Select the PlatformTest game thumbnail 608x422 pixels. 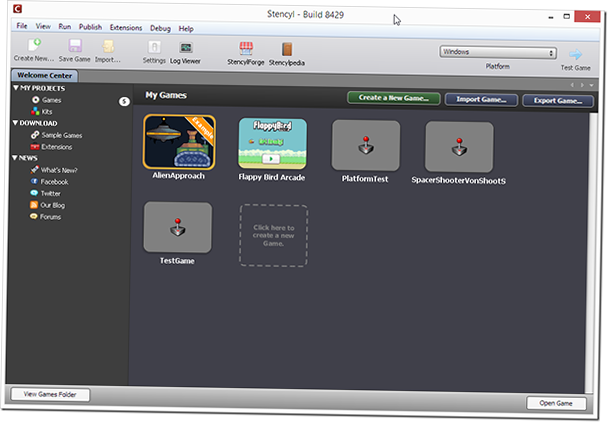tap(366, 145)
